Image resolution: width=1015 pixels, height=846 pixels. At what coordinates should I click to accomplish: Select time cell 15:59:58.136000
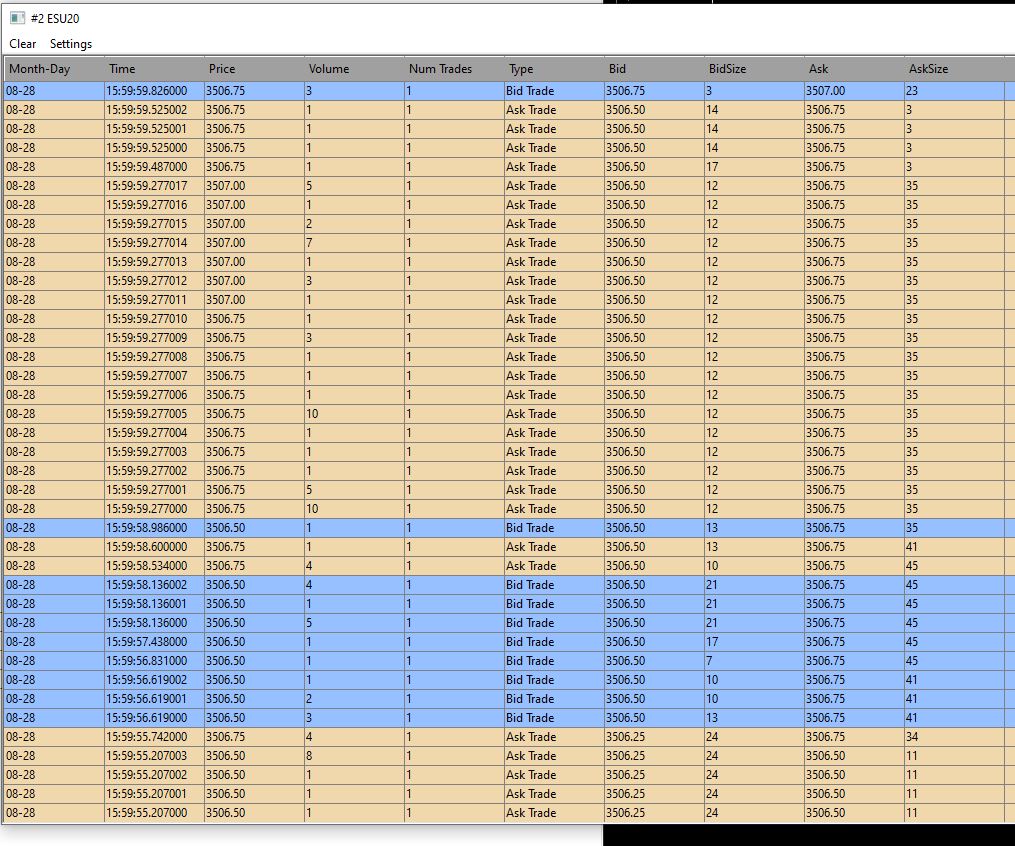153,623
